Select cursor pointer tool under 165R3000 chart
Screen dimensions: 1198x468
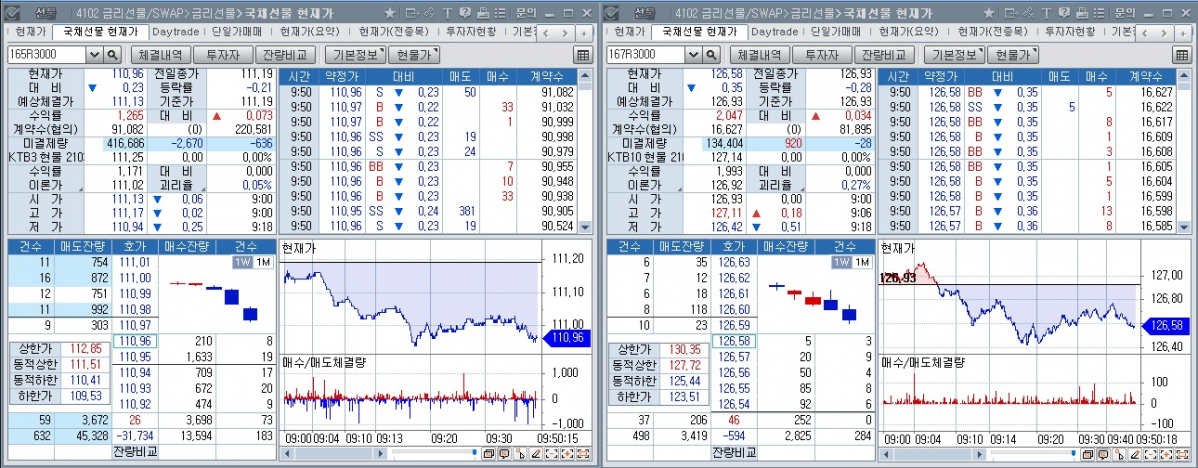pos(520,453)
